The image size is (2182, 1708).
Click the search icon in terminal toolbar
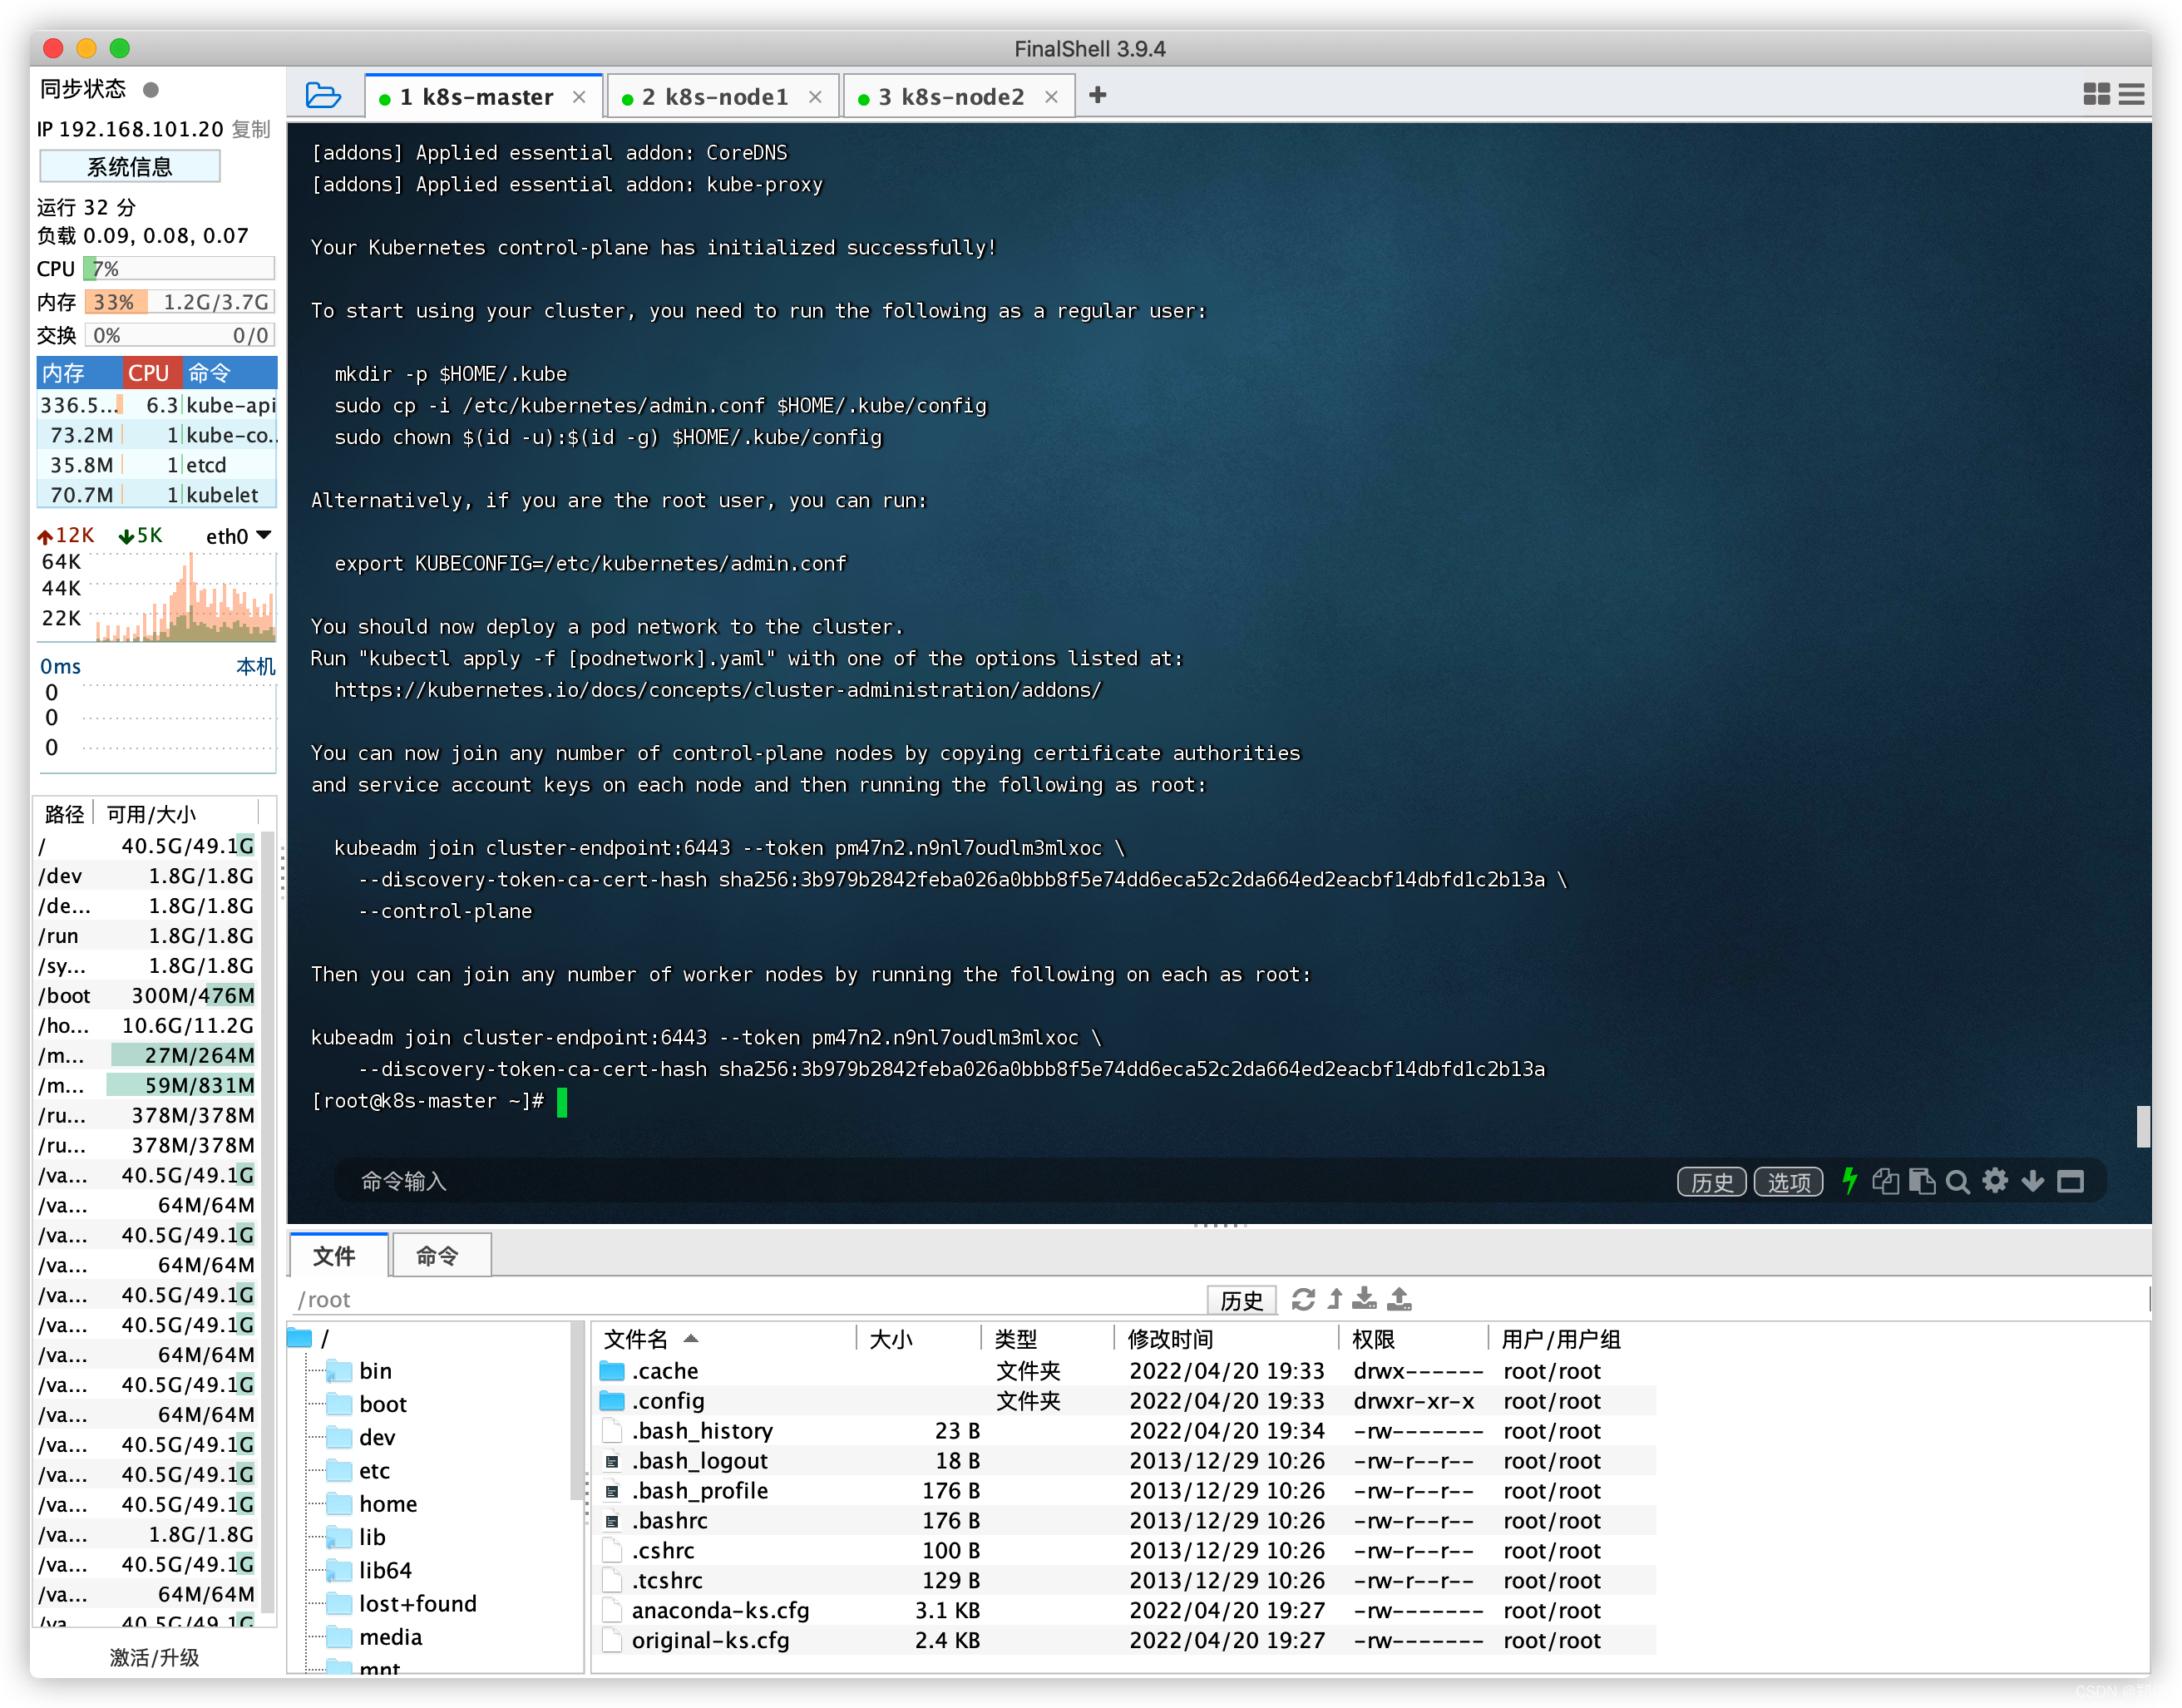[1961, 1180]
